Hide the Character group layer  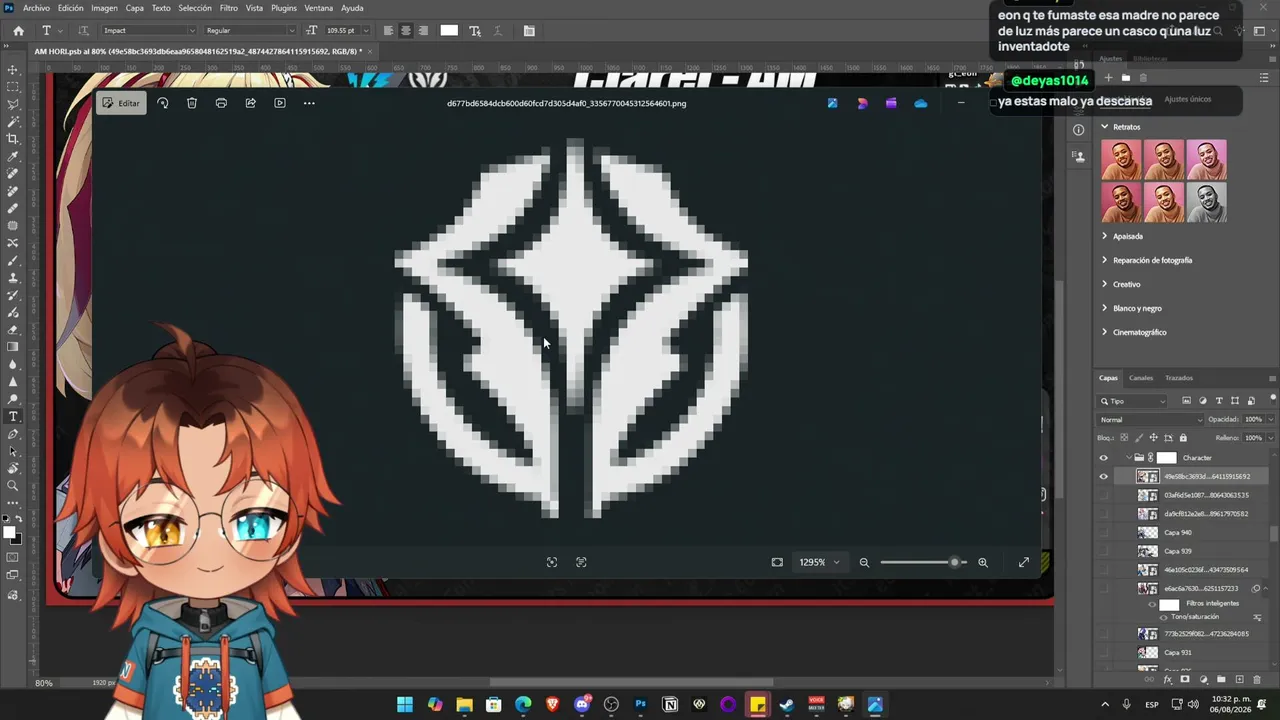(1104, 458)
